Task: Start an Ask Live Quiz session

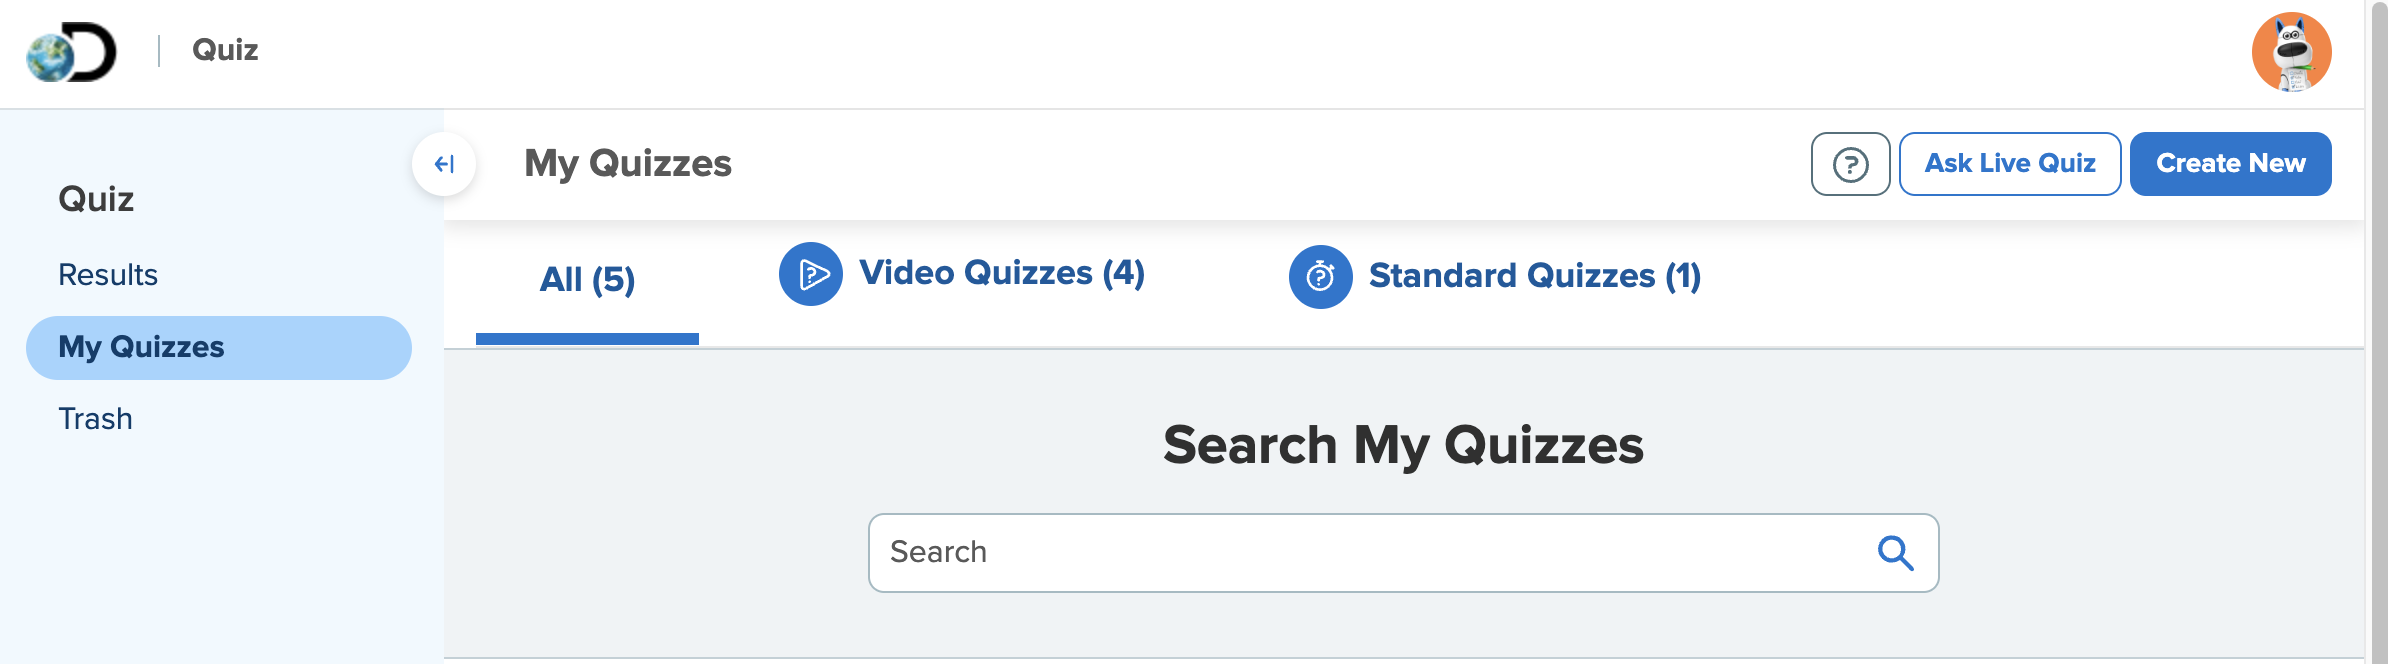Action: (2009, 163)
